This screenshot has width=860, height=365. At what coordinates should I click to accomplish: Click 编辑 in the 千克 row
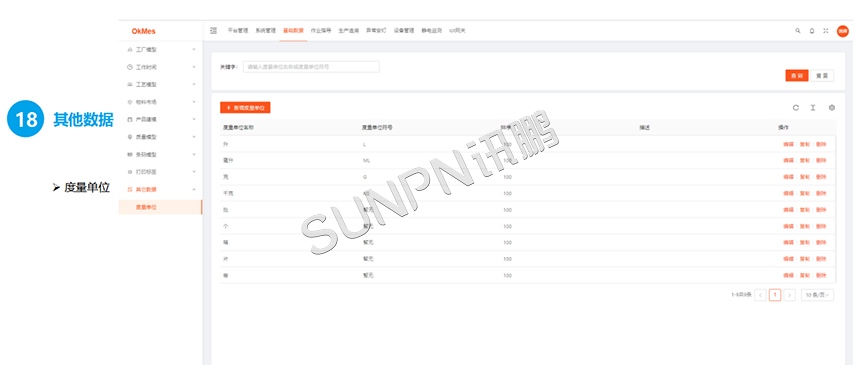(x=788, y=194)
